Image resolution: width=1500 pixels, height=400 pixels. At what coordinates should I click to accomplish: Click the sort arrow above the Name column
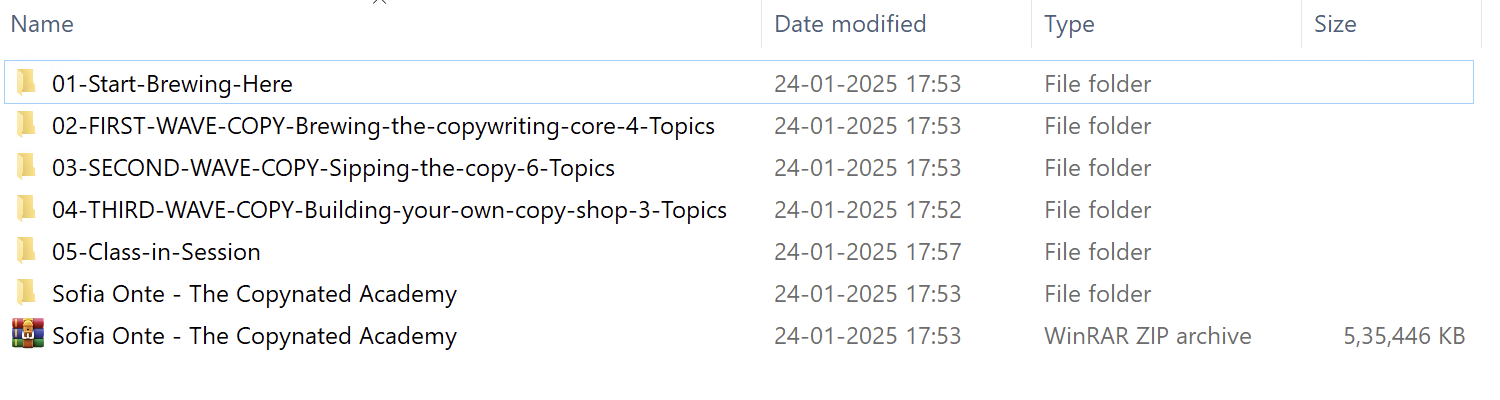(380, 3)
